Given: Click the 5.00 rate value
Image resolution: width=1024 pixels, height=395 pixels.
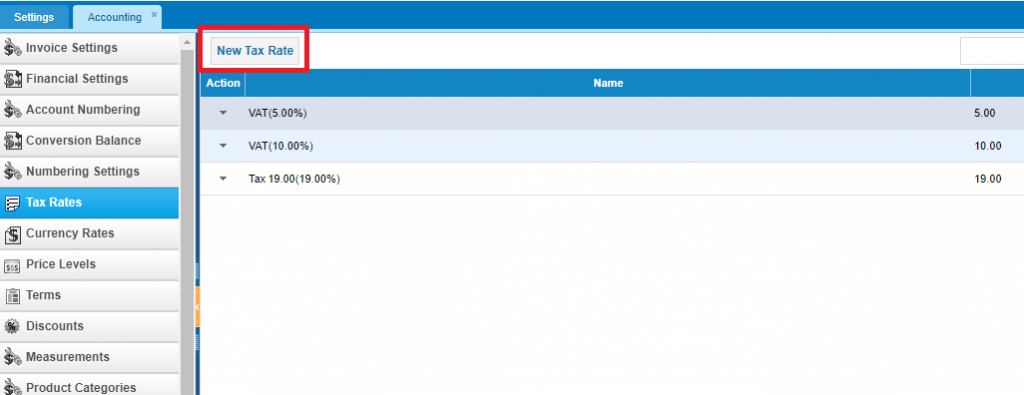Looking at the screenshot, I should [984, 113].
